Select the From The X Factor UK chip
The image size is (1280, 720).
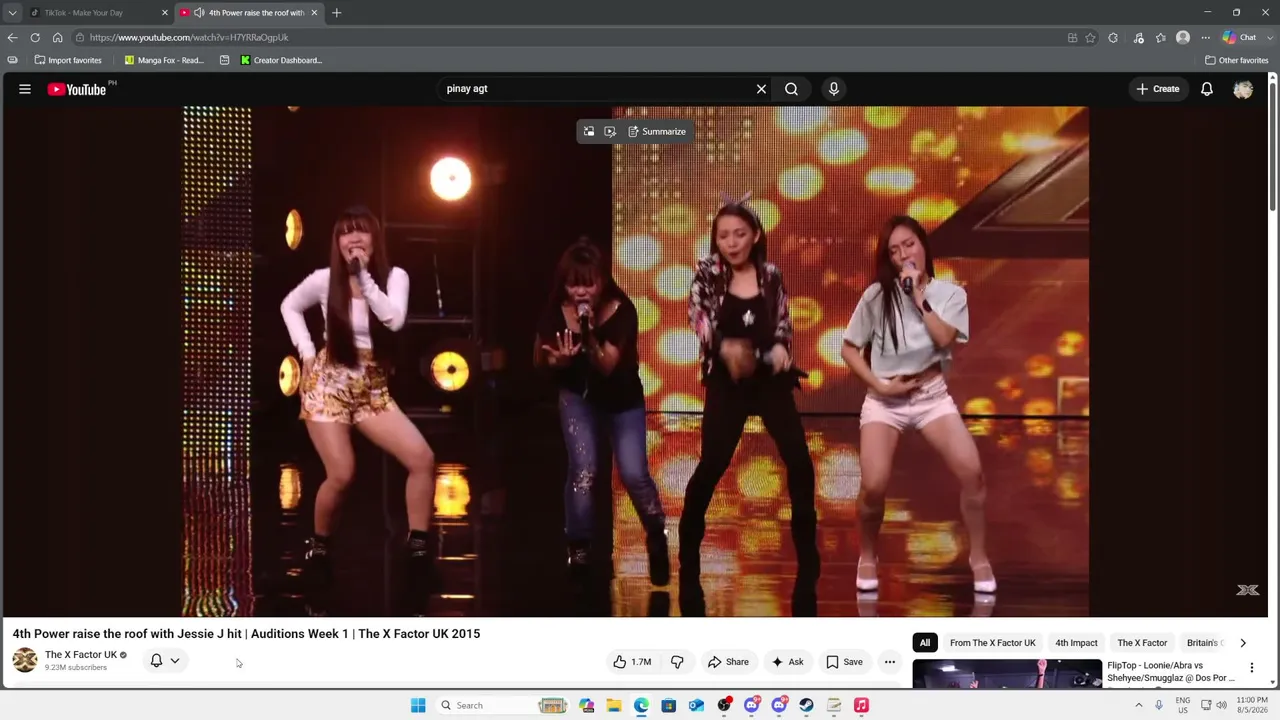click(993, 643)
